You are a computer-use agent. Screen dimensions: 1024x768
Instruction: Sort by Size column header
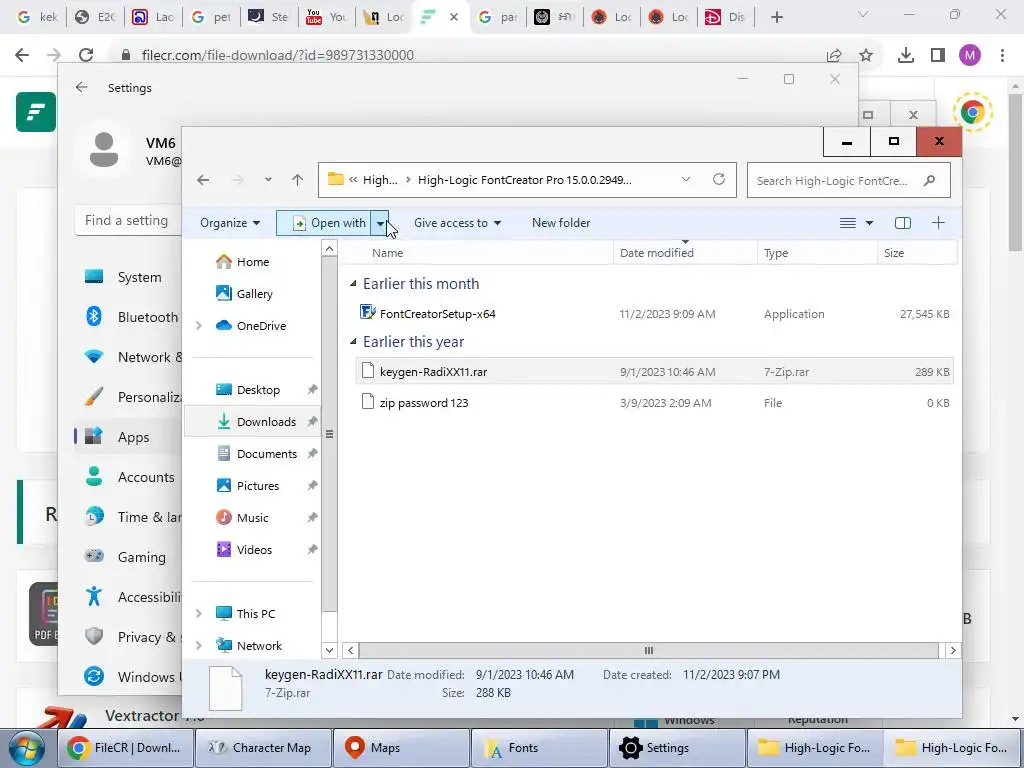click(917, 253)
